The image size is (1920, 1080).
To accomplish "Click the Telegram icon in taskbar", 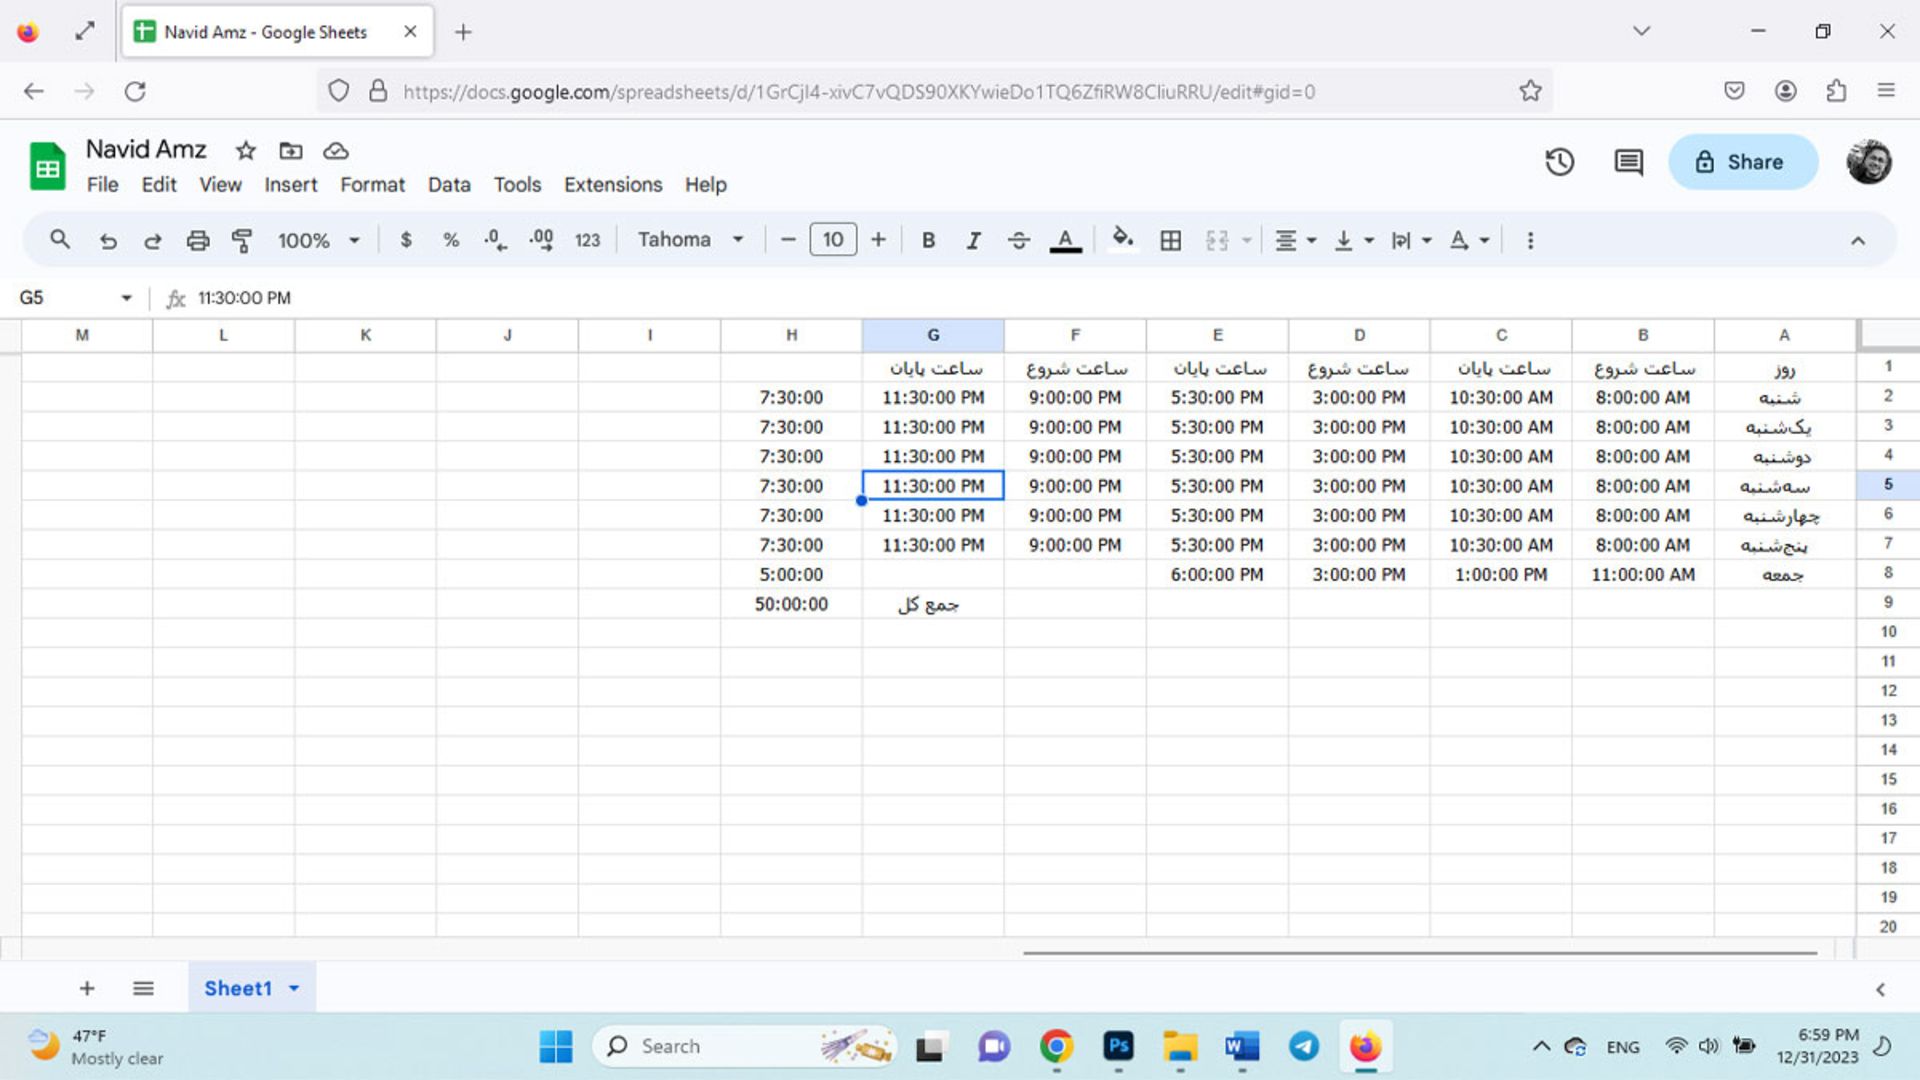I will (1303, 1046).
